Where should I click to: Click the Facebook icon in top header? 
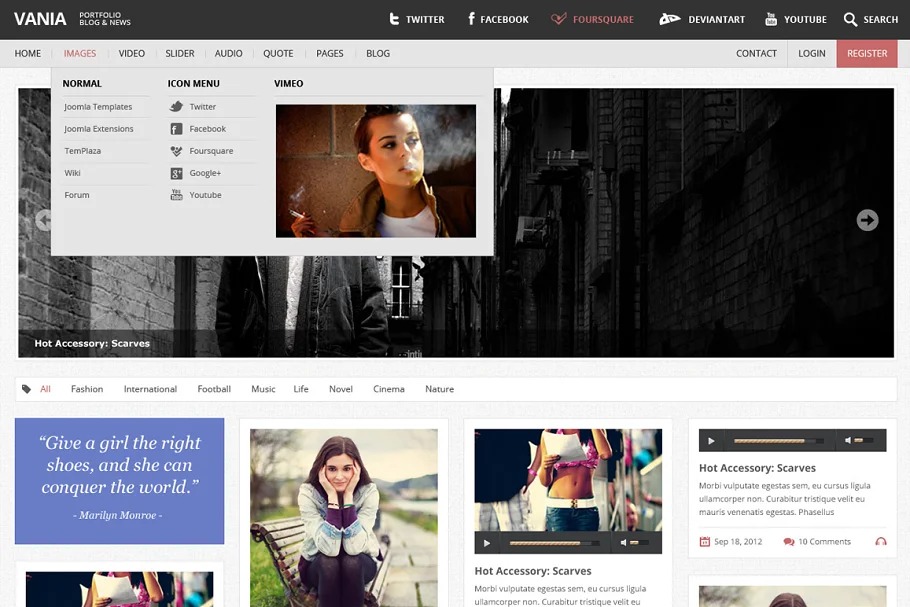[x=471, y=19]
